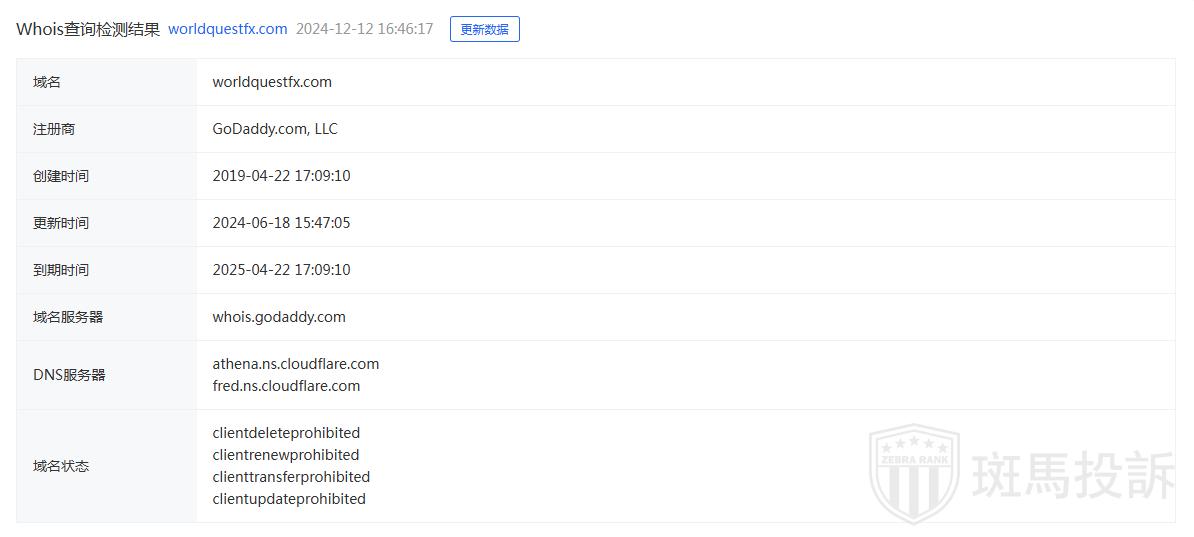The height and width of the screenshot is (537, 1194).
Task: Click the clientrenewprohibited status
Action: point(286,455)
